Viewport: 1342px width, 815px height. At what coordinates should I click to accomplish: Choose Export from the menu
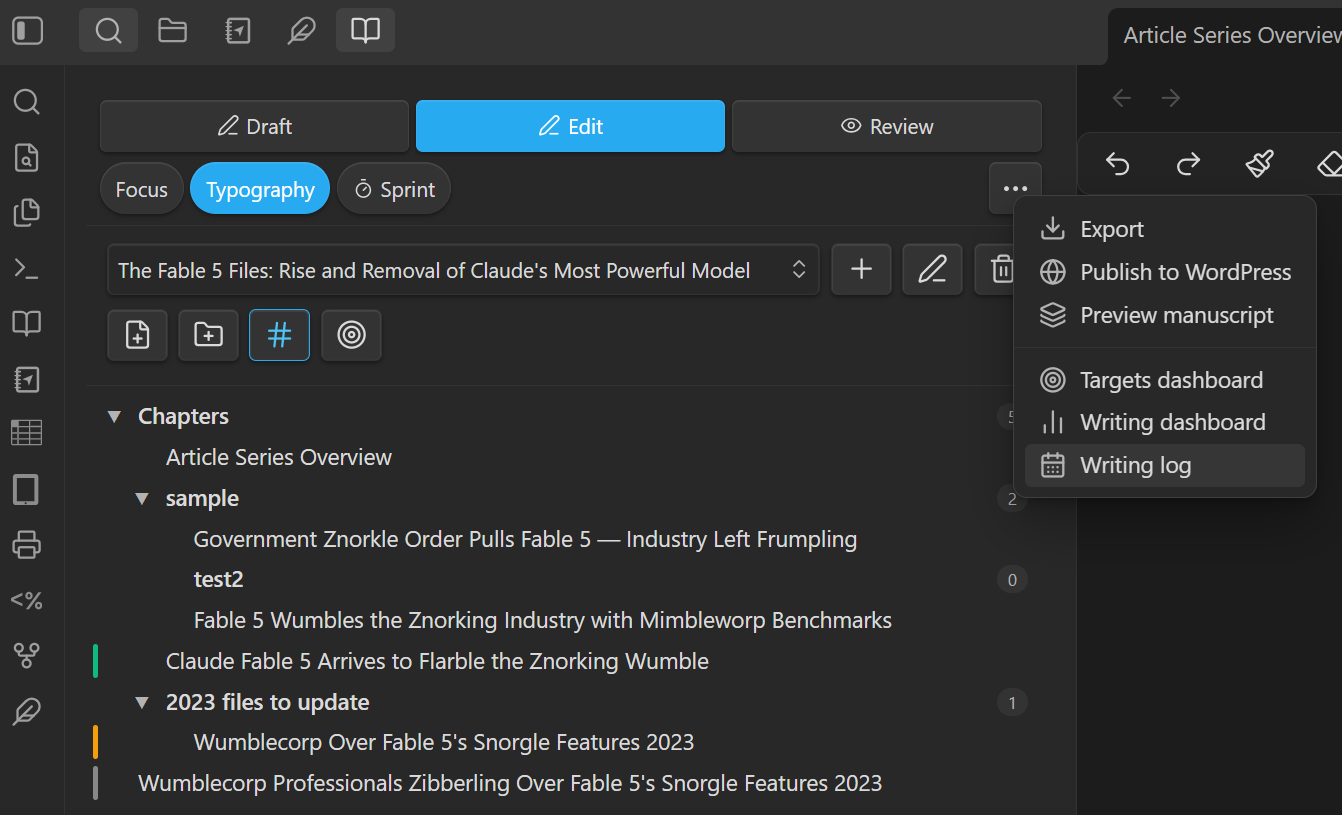pyautogui.click(x=1164, y=229)
